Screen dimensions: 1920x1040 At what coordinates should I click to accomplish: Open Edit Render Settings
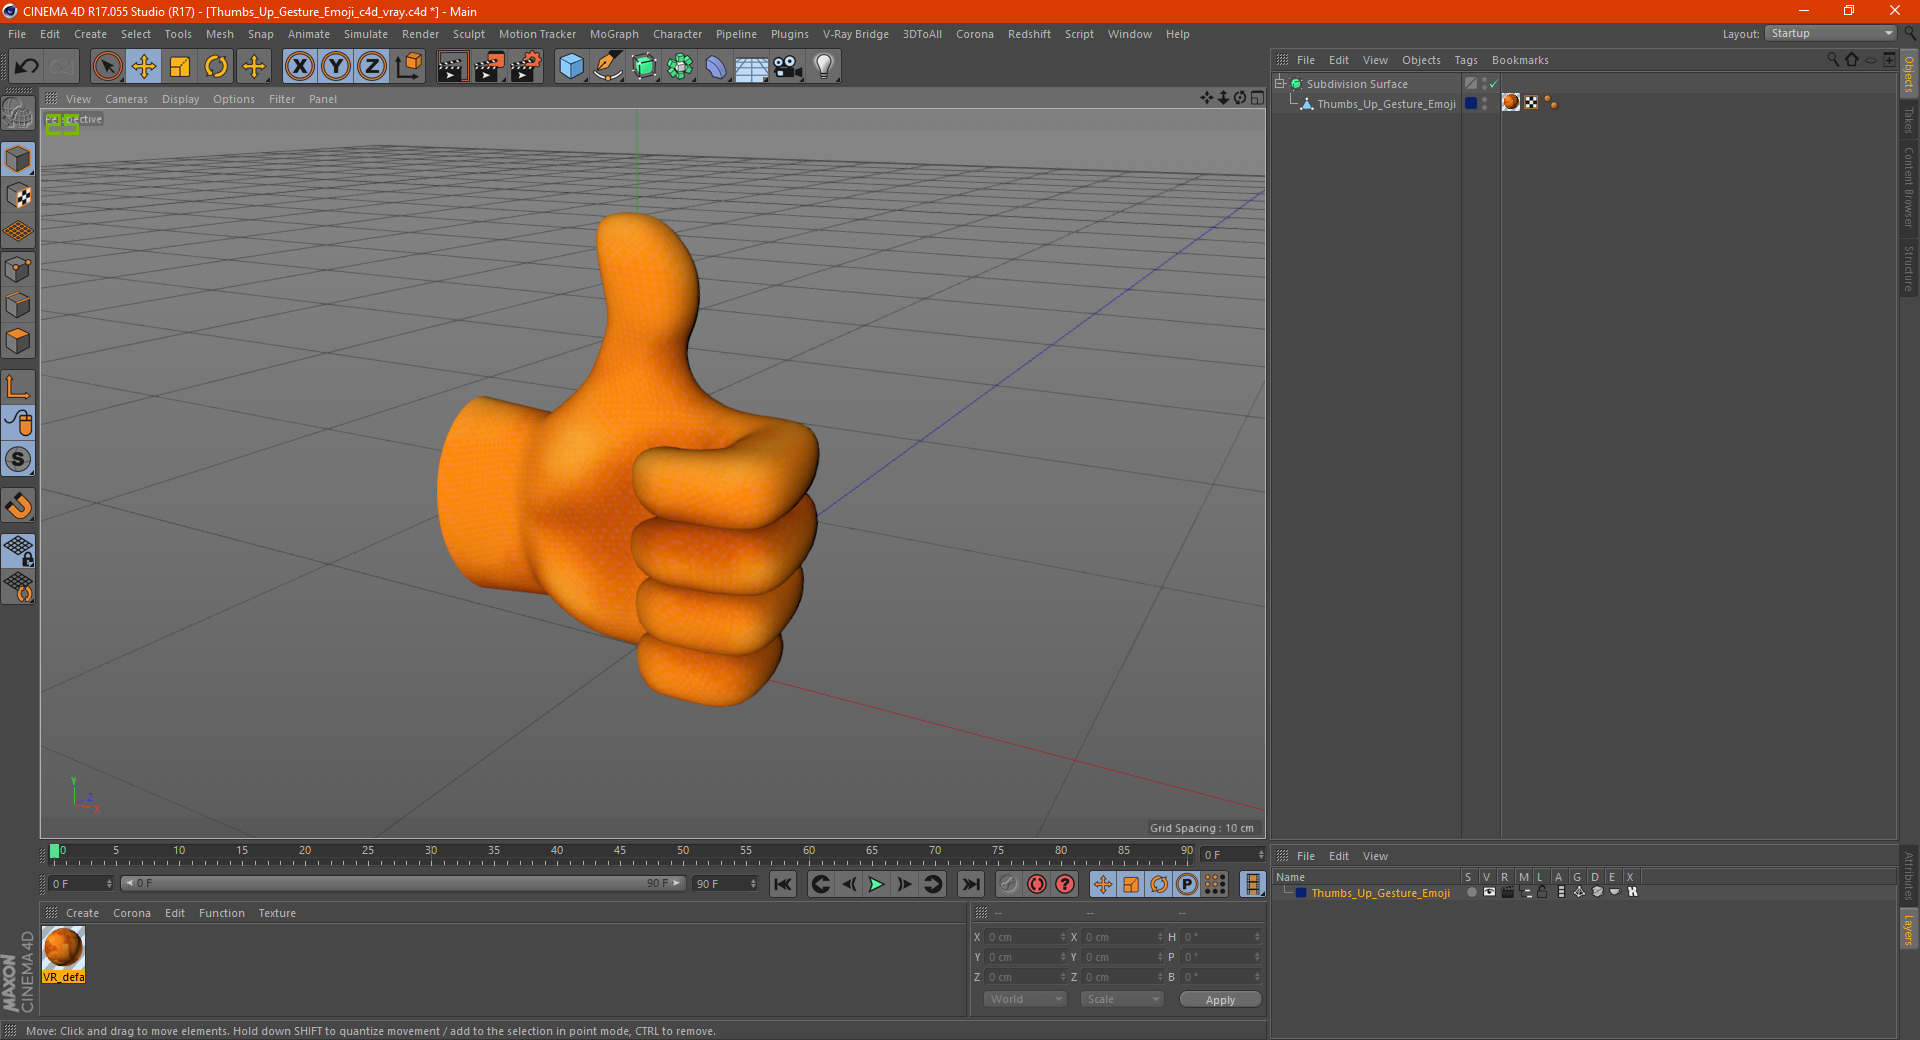[x=526, y=67]
